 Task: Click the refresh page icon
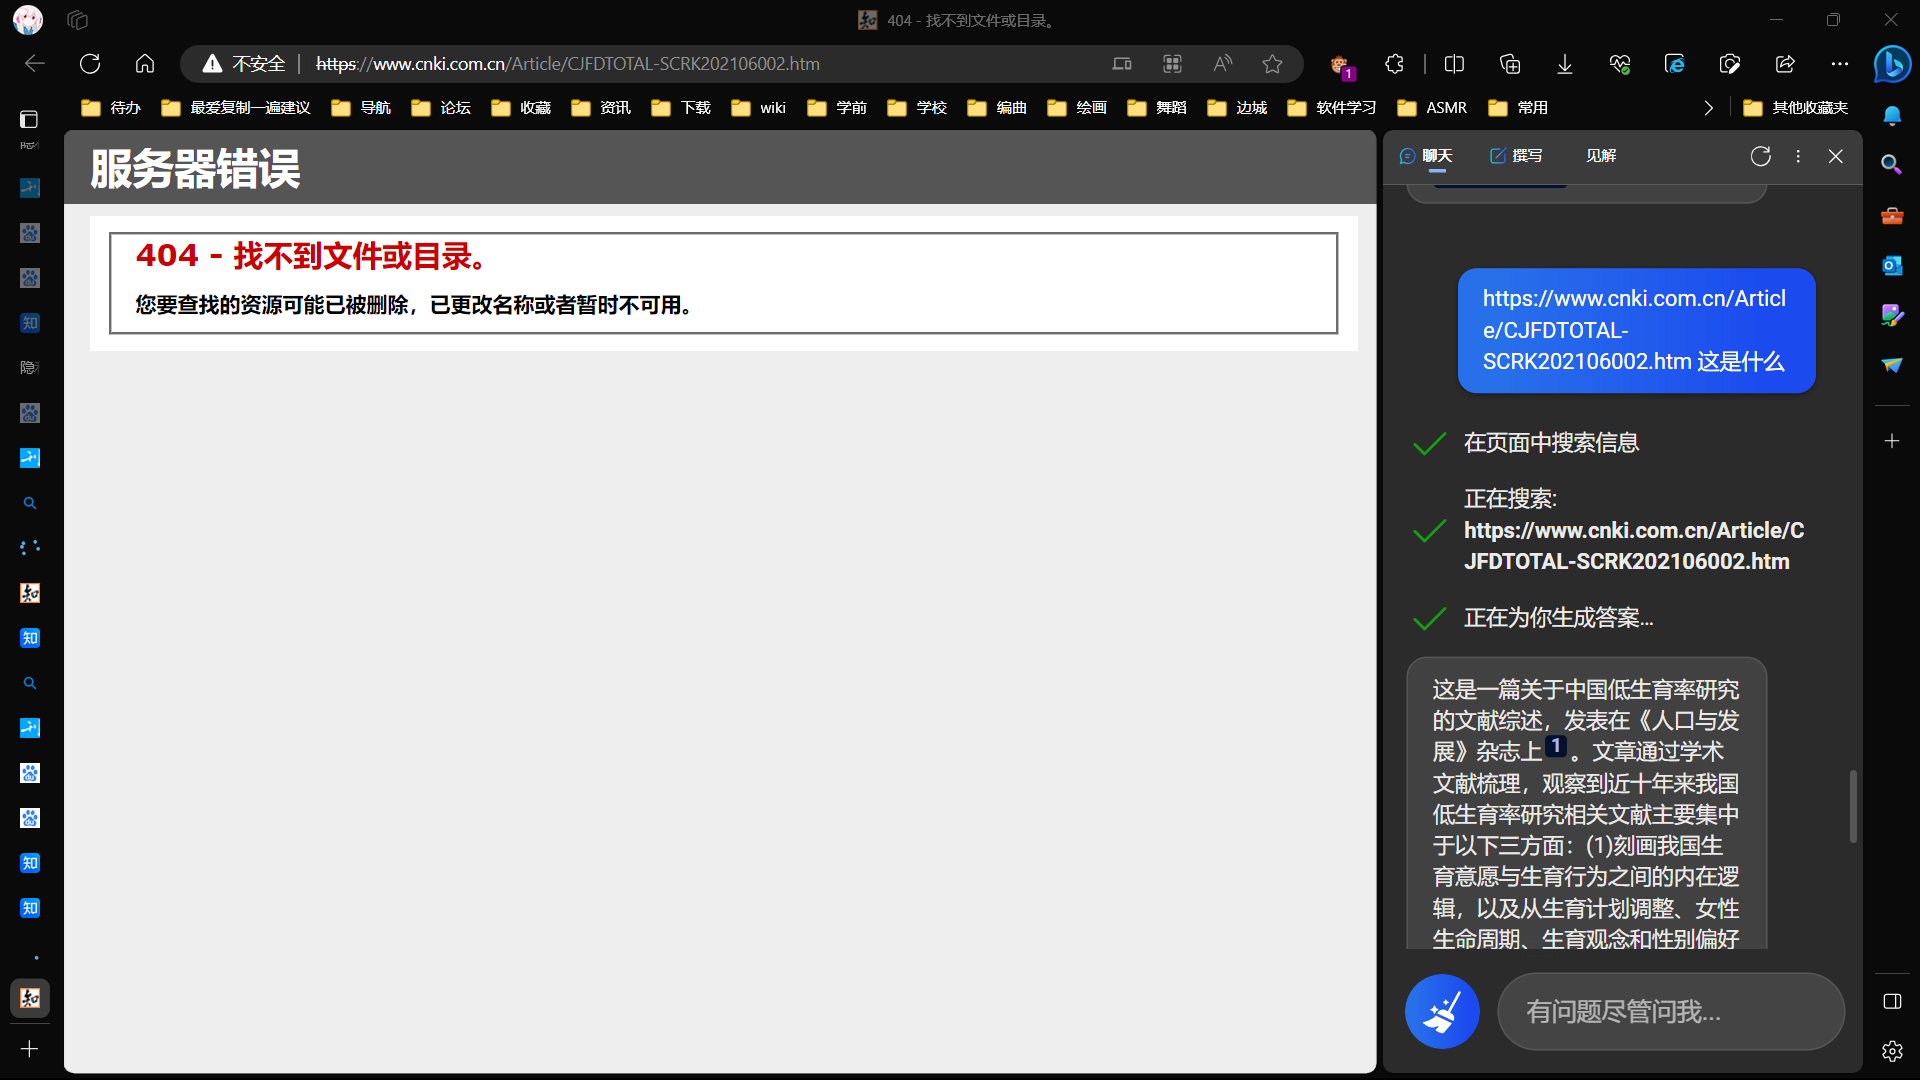coord(90,64)
